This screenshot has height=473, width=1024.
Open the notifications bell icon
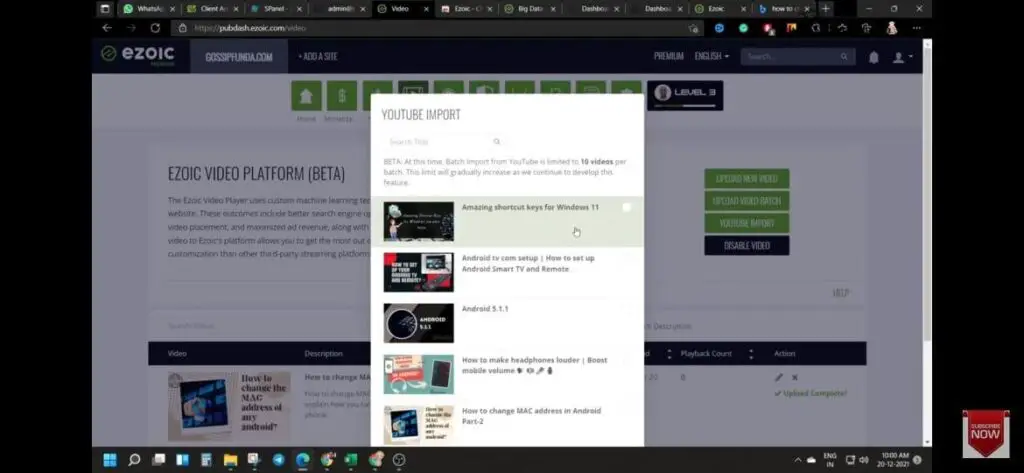pos(873,57)
